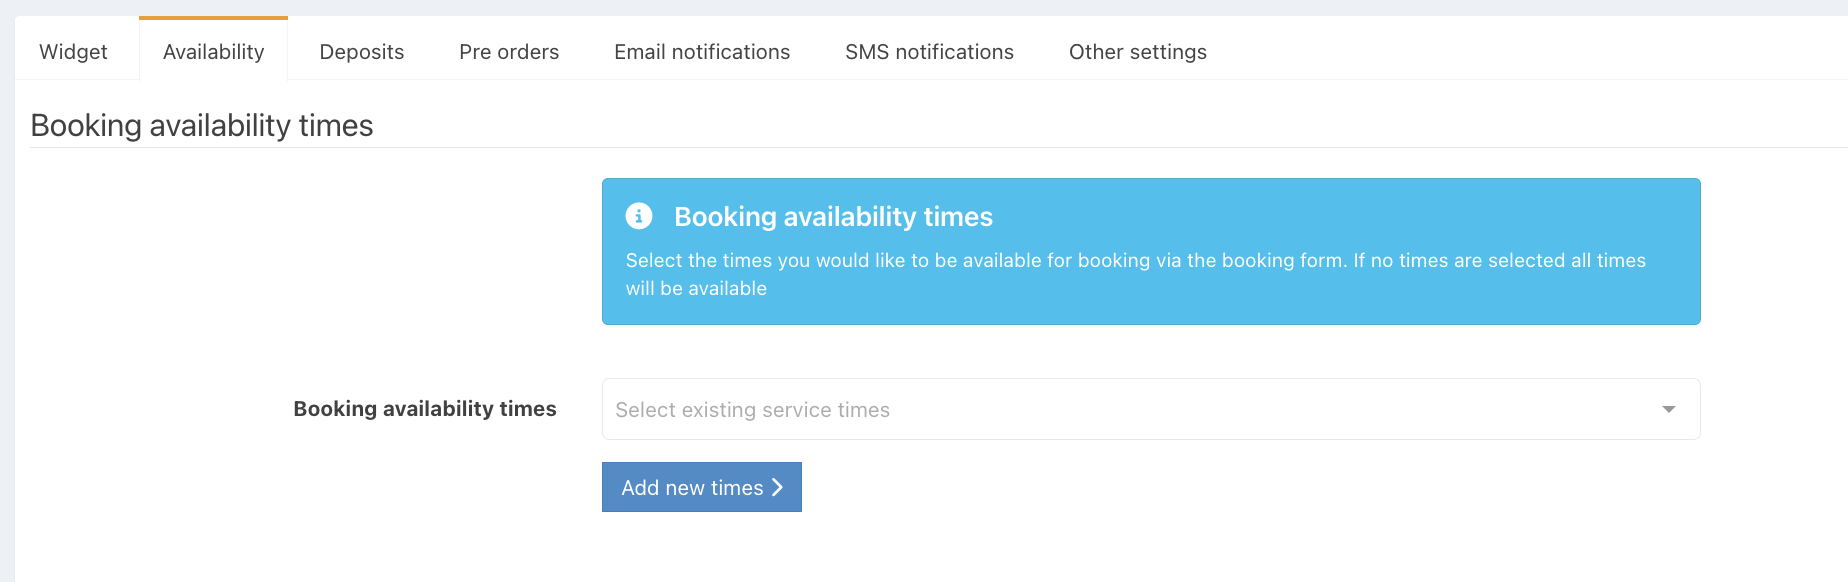
Task: Click the bold Booking availability times field label
Action: (x=424, y=409)
